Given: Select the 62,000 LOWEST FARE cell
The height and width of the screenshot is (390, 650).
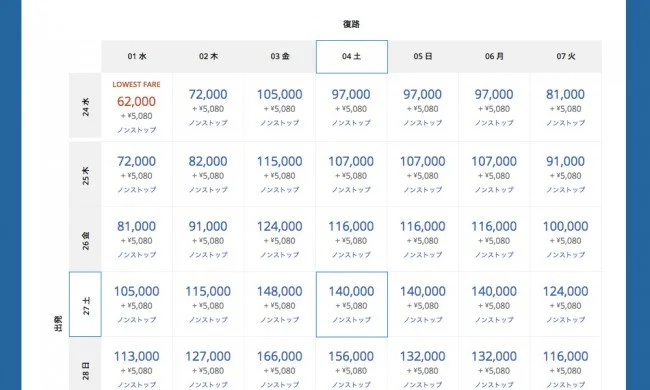Looking at the screenshot, I should tap(136, 107).
